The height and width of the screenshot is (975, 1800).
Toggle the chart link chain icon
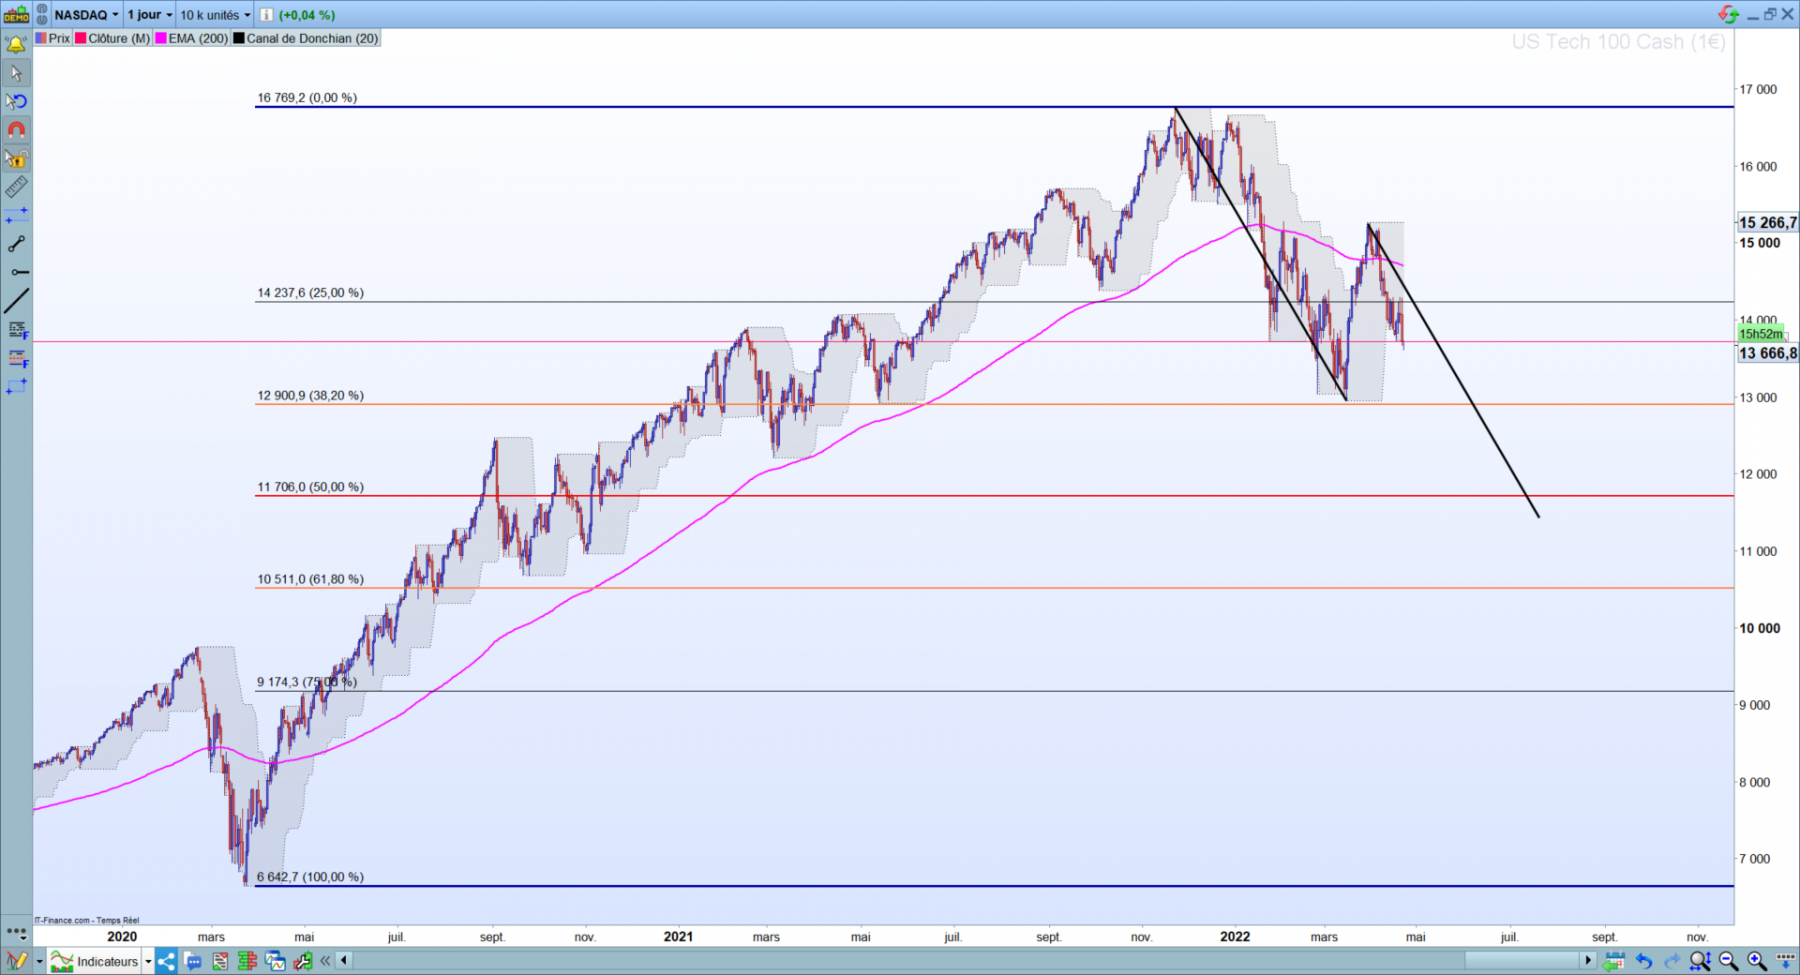click(x=43, y=15)
